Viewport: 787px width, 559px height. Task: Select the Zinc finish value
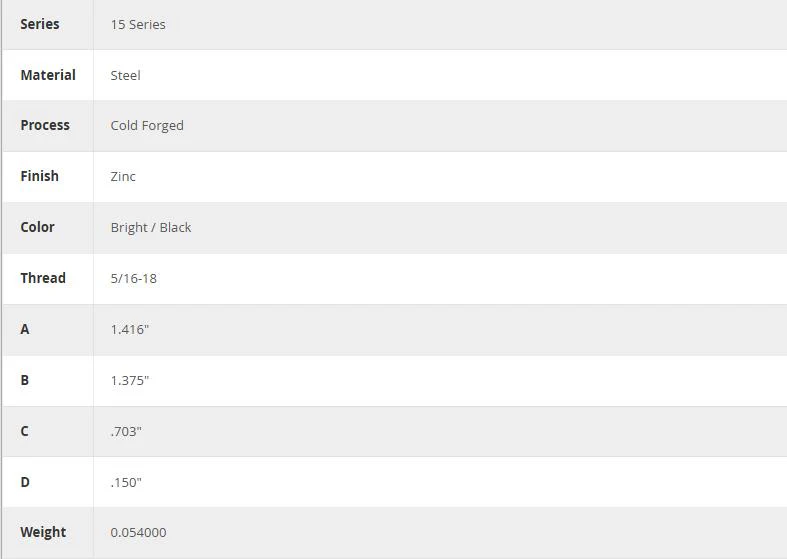point(123,177)
